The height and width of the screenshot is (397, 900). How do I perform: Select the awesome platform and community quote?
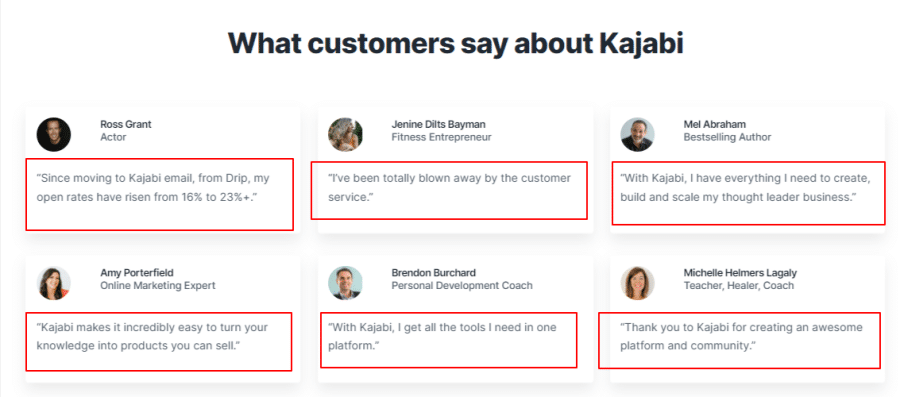tap(741, 337)
